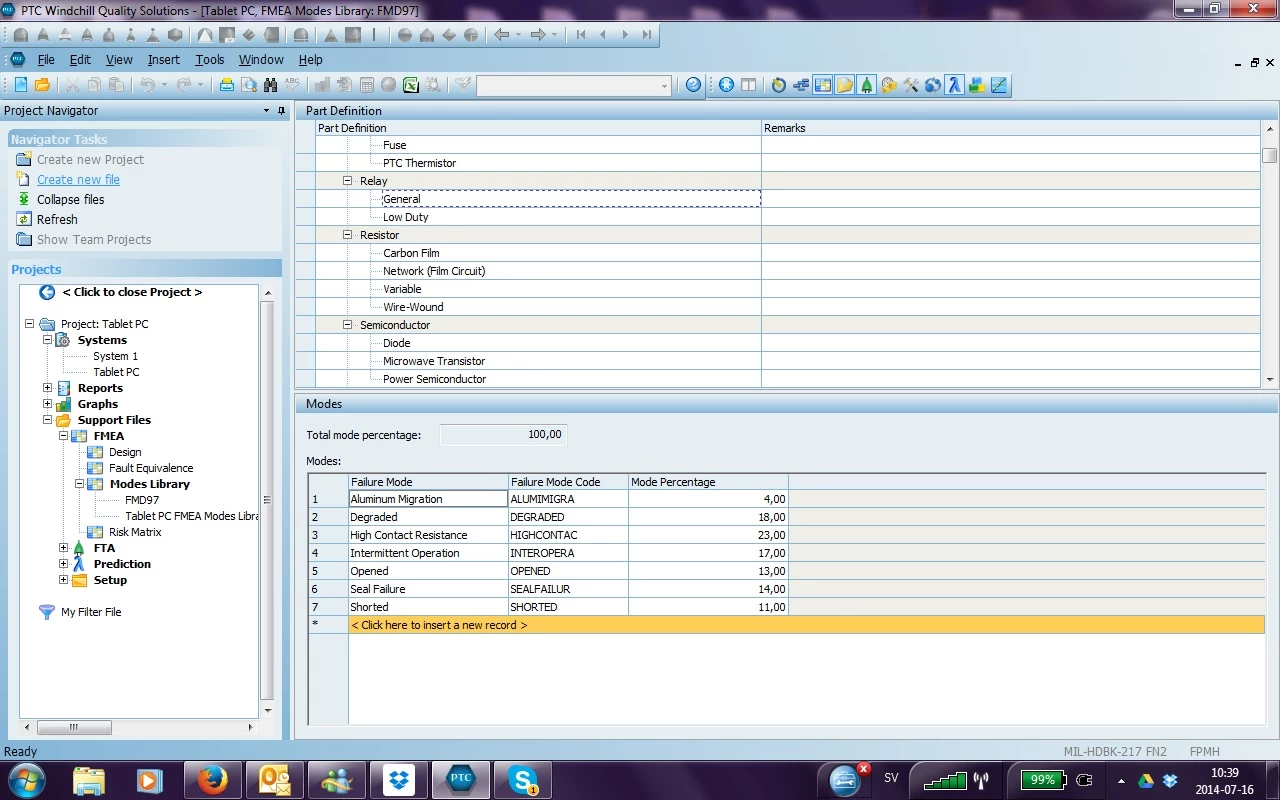
Task: Select Risk Matrix in the project tree
Action: click(135, 532)
